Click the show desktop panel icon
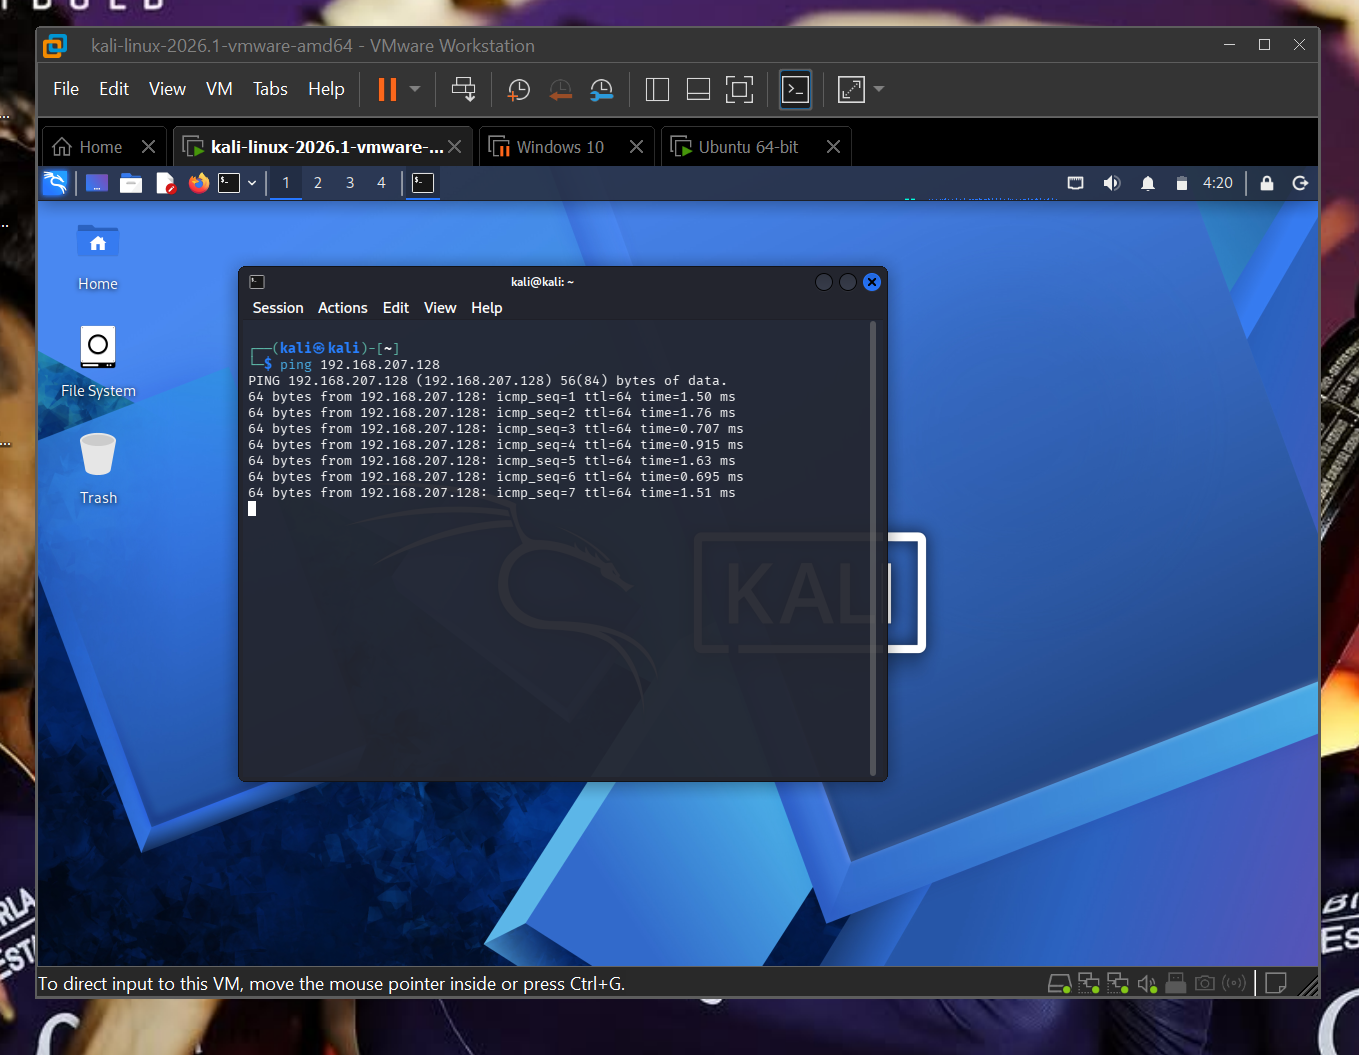The image size is (1359, 1055). (x=97, y=183)
